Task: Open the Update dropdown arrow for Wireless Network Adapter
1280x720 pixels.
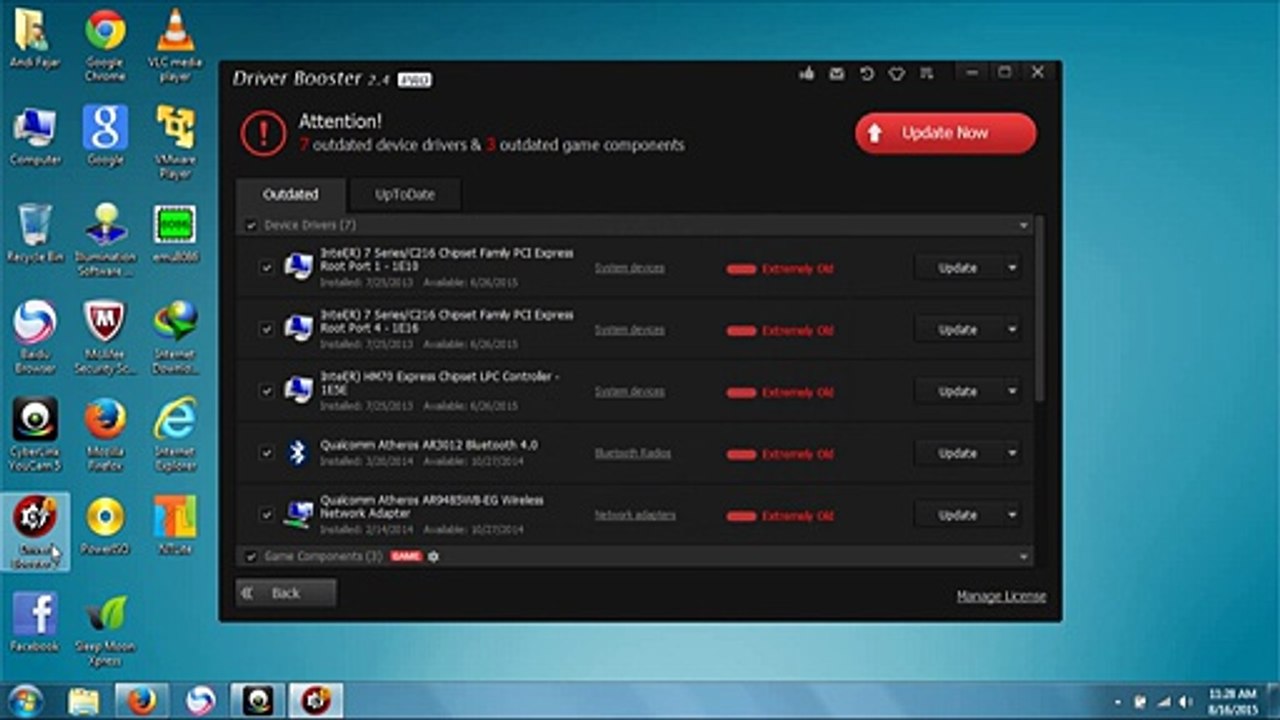Action: tap(1012, 515)
